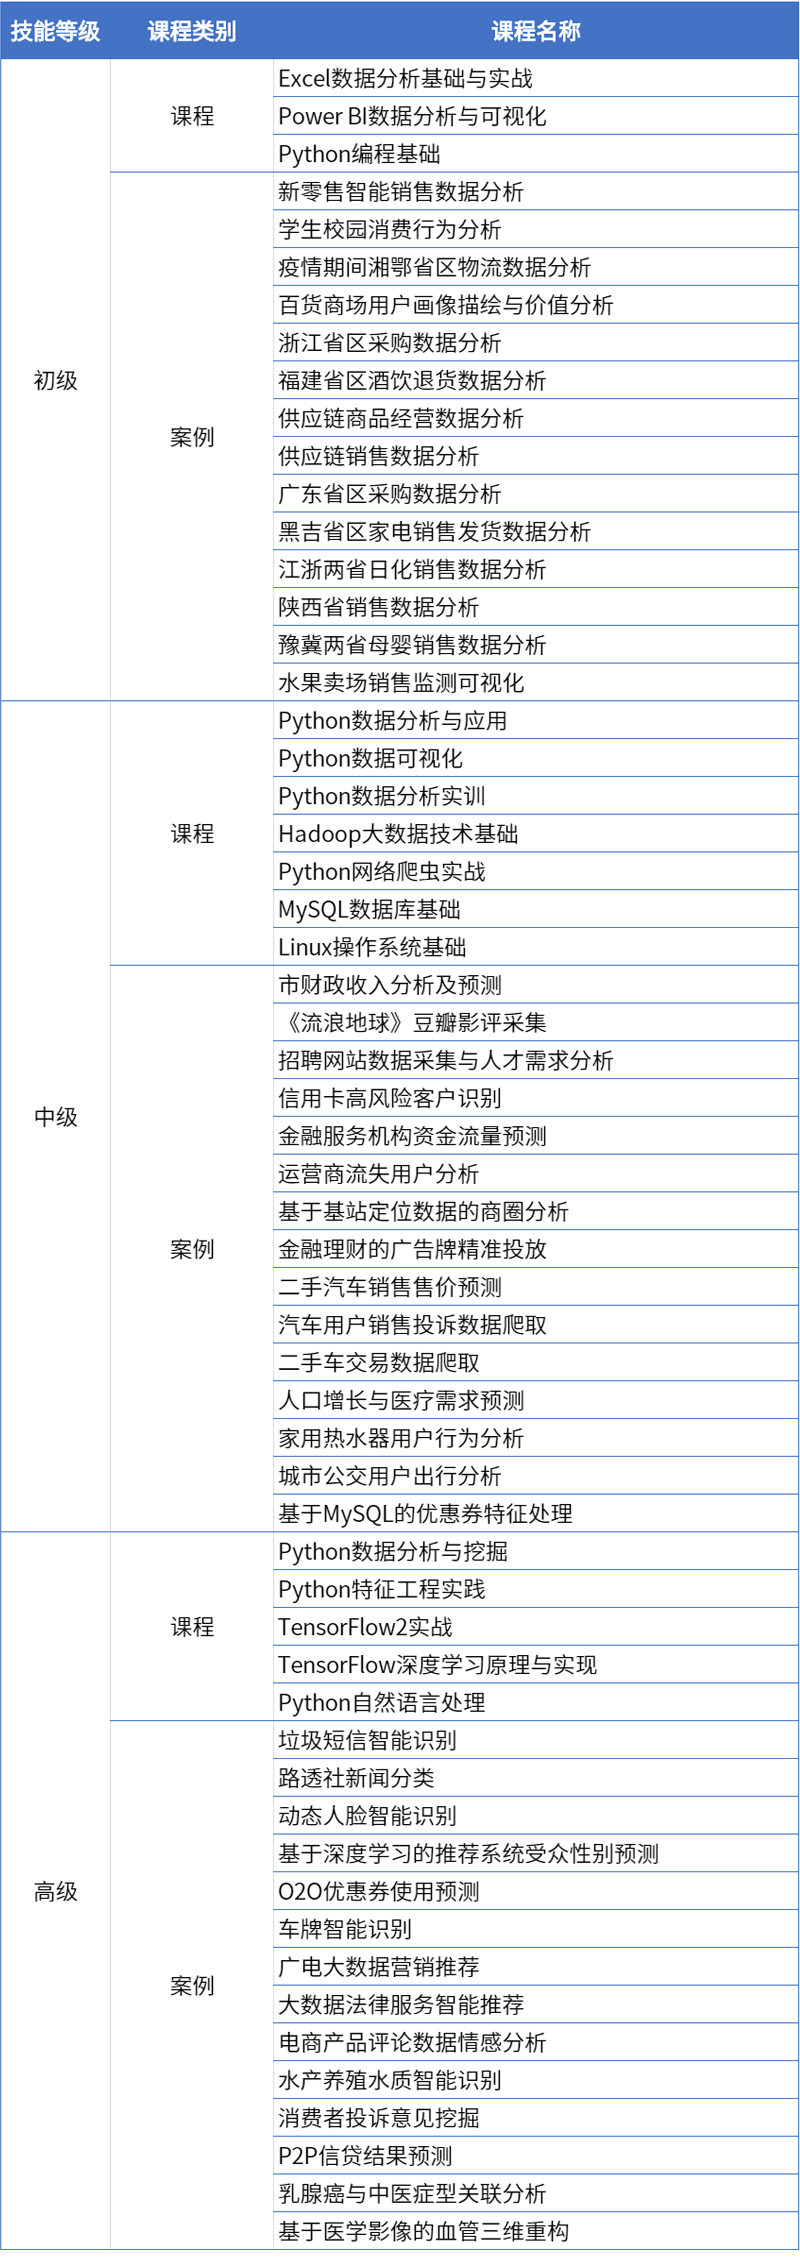Select 学生校园消费行为分析 case
This screenshot has height=2258, width=800.
click(x=536, y=229)
